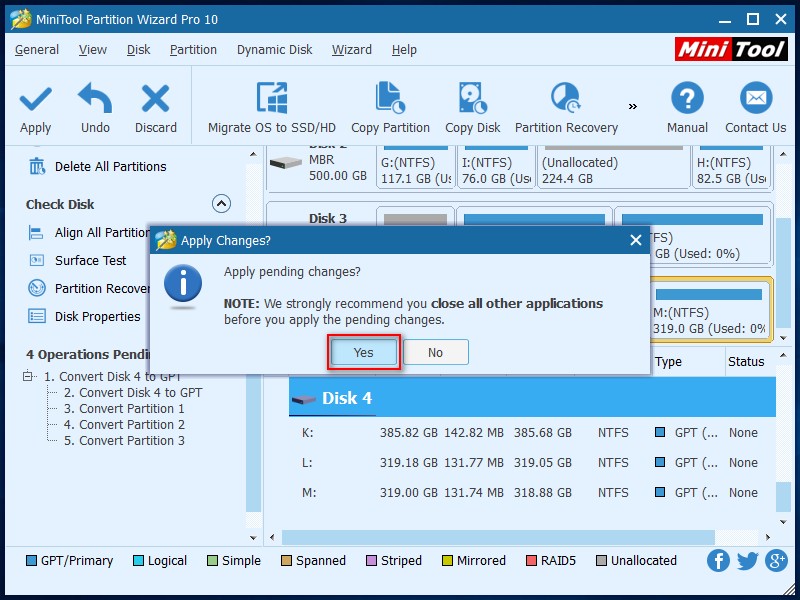The width and height of the screenshot is (800, 600).
Task: Open the Help menu
Action: [404, 49]
